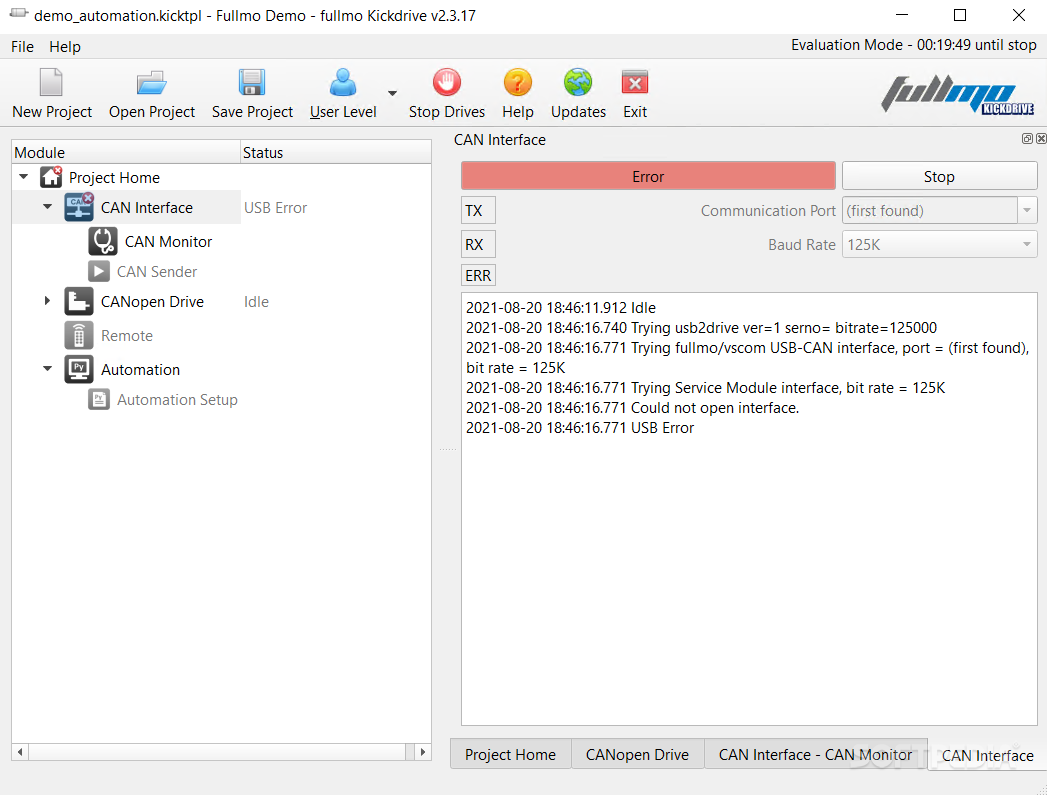The width and height of the screenshot is (1047, 795).
Task: Expand the CANopen Drive tree node
Action: (47, 301)
